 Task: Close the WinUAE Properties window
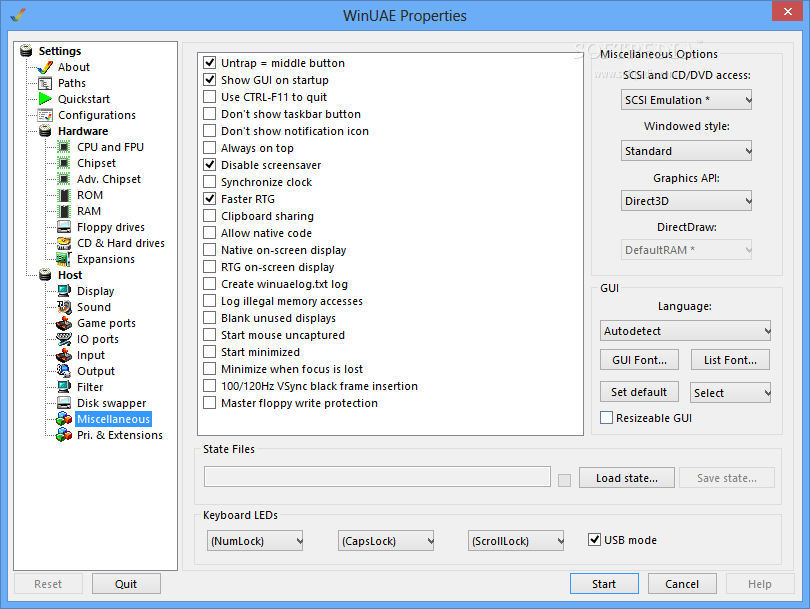[787, 11]
